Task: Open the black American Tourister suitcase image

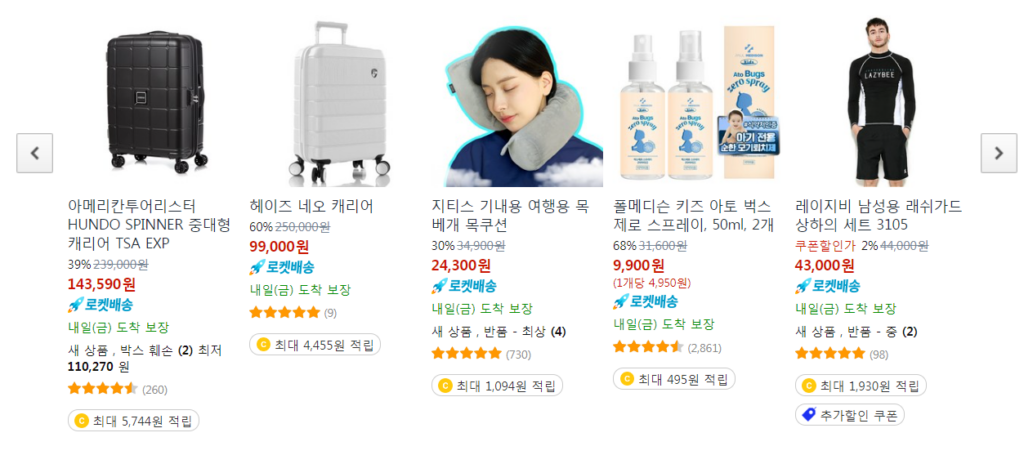Action: tap(156, 100)
